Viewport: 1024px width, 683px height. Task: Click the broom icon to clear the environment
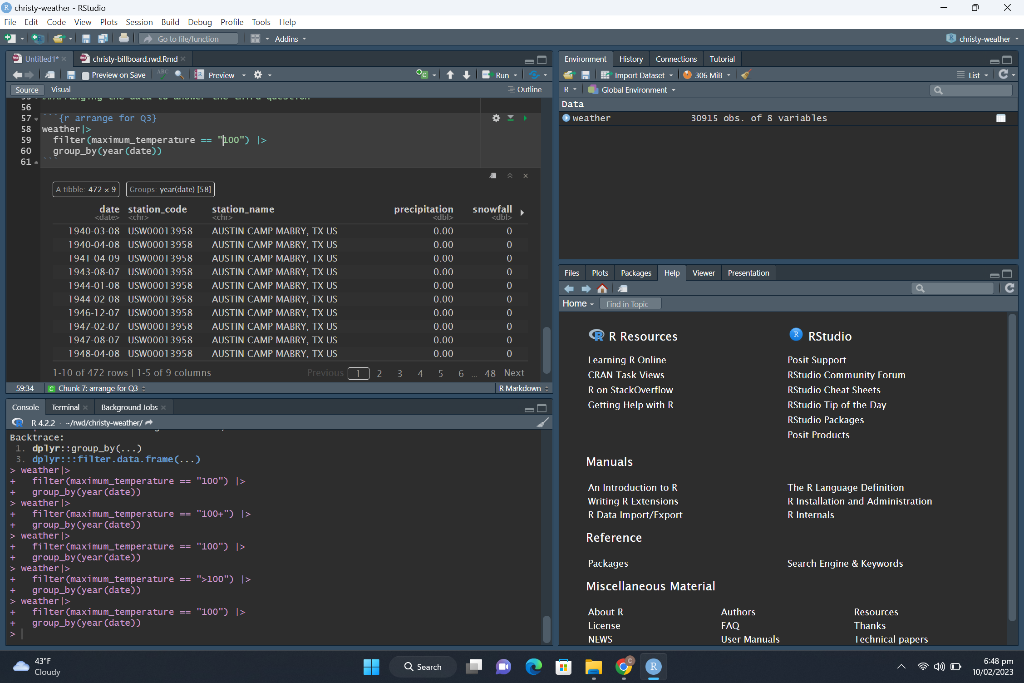click(x=745, y=75)
